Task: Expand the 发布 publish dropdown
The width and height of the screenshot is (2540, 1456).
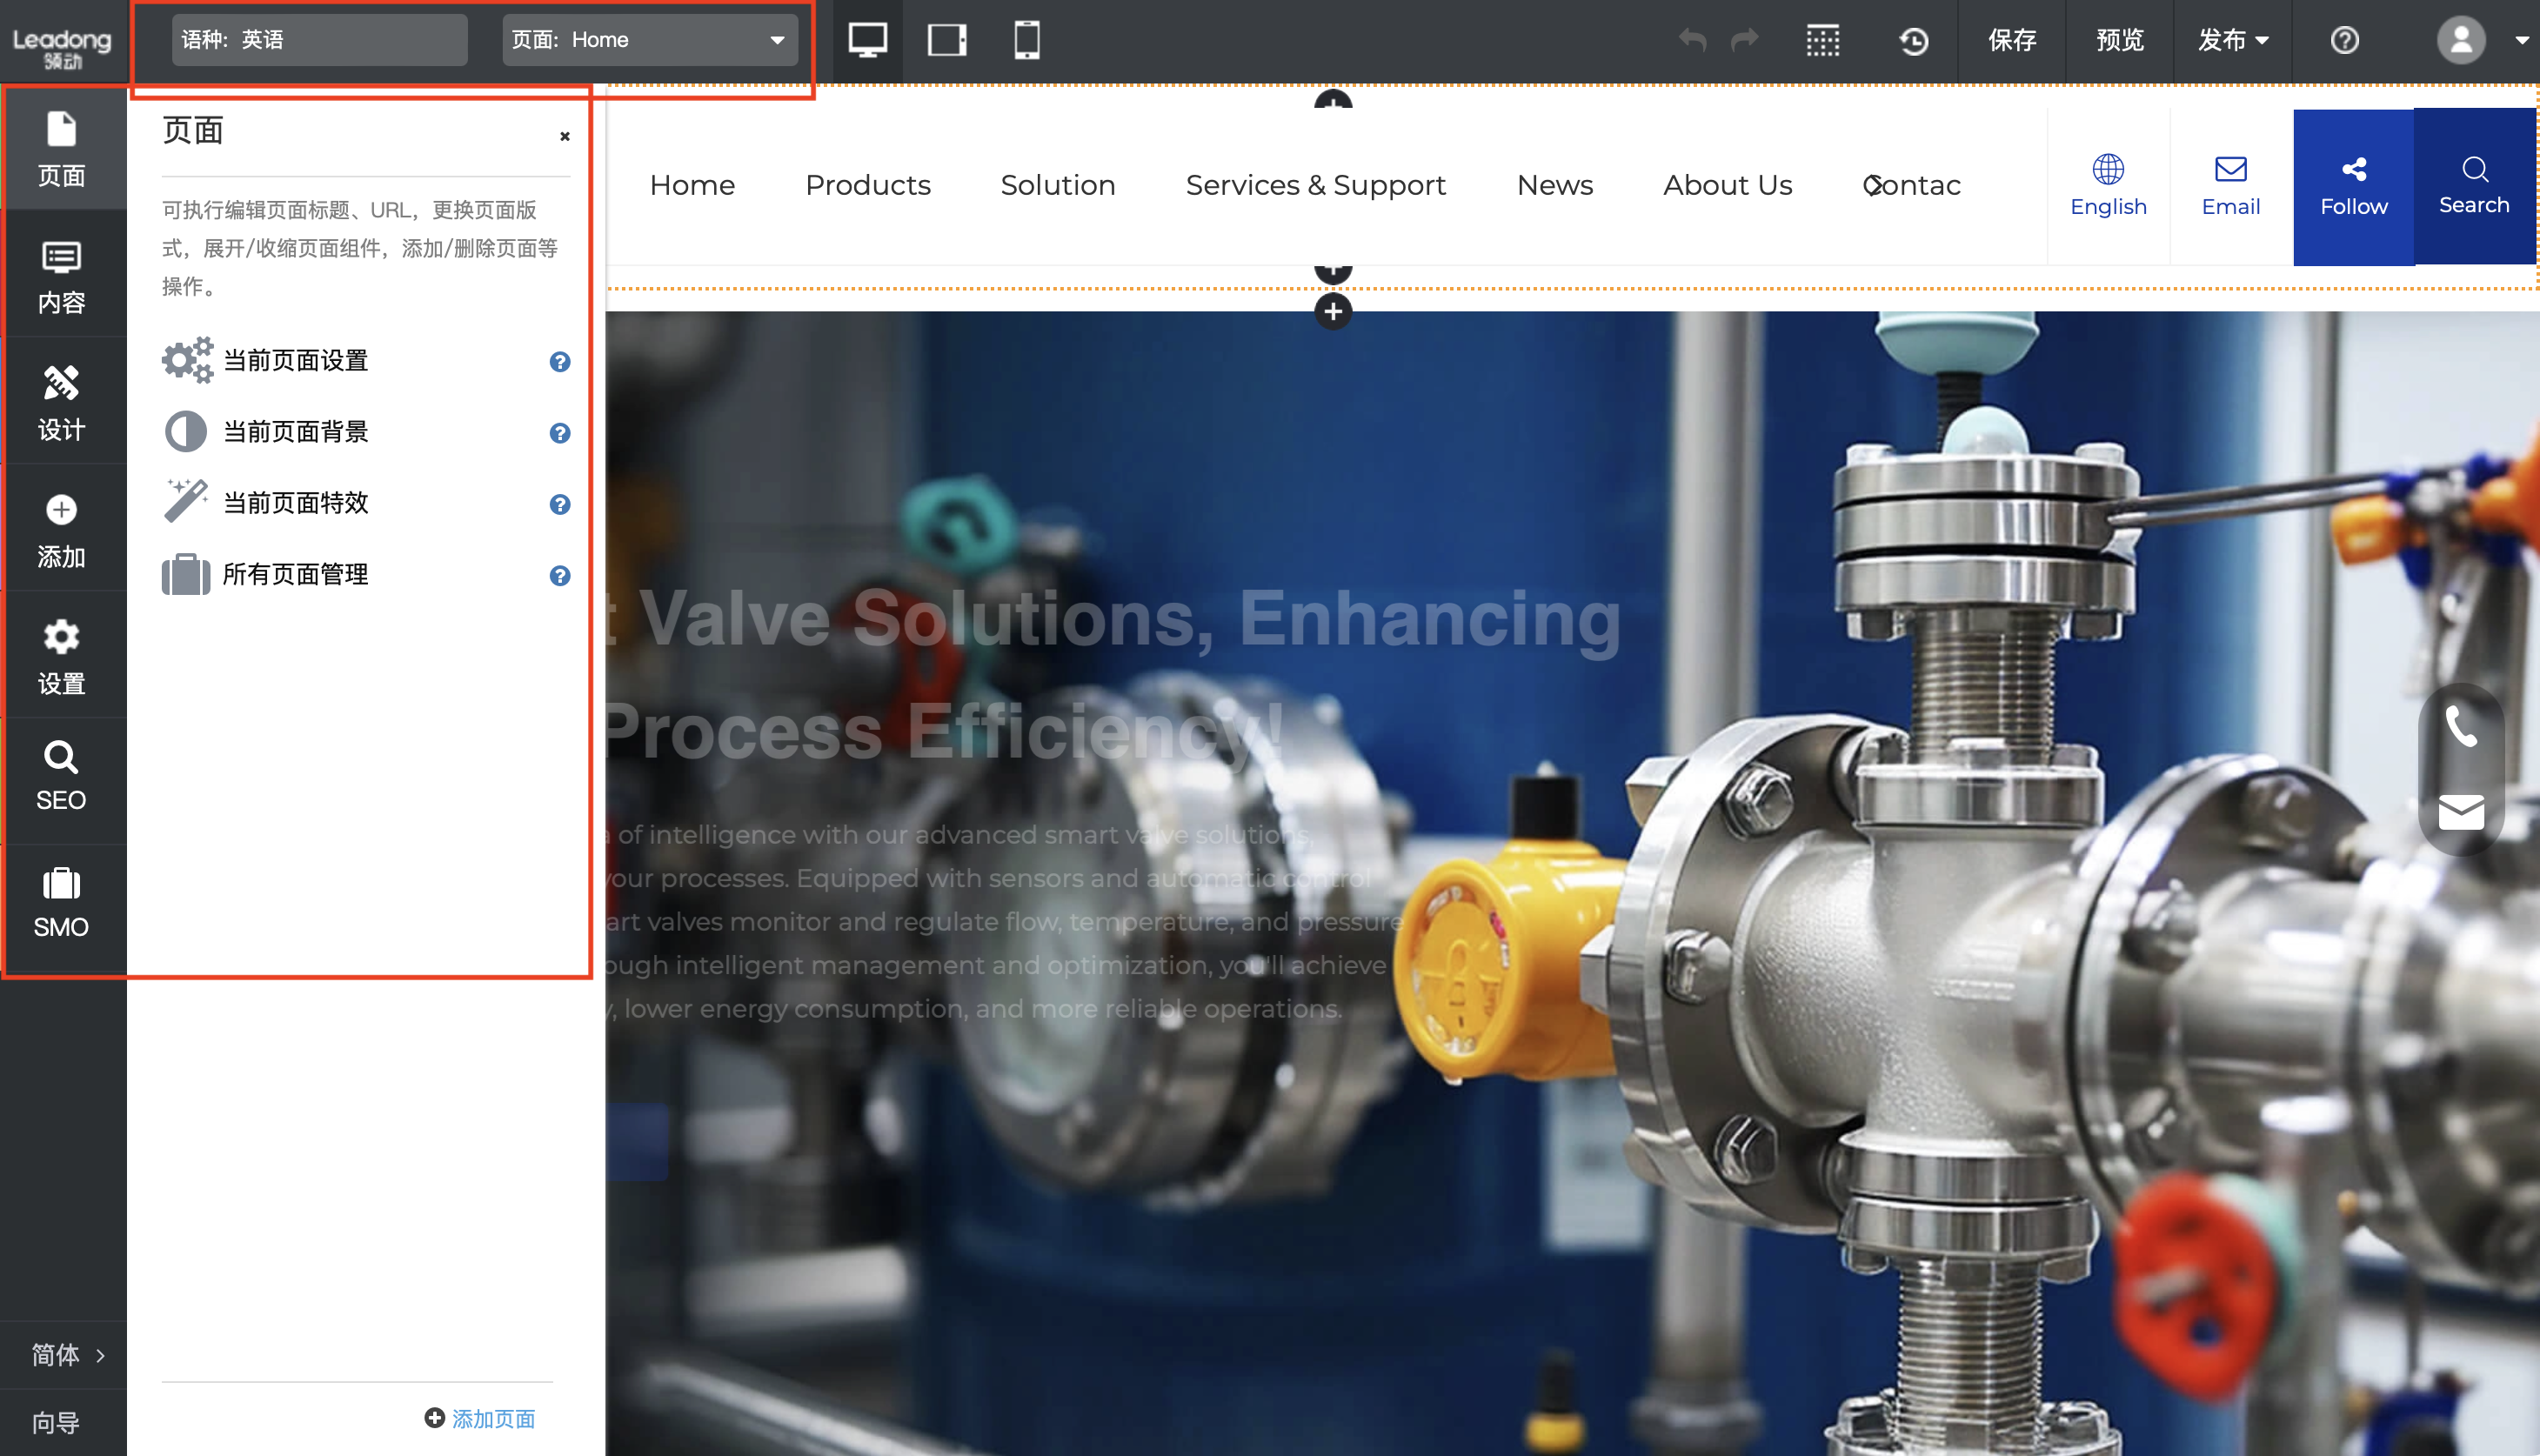Action: [2232, 40]
